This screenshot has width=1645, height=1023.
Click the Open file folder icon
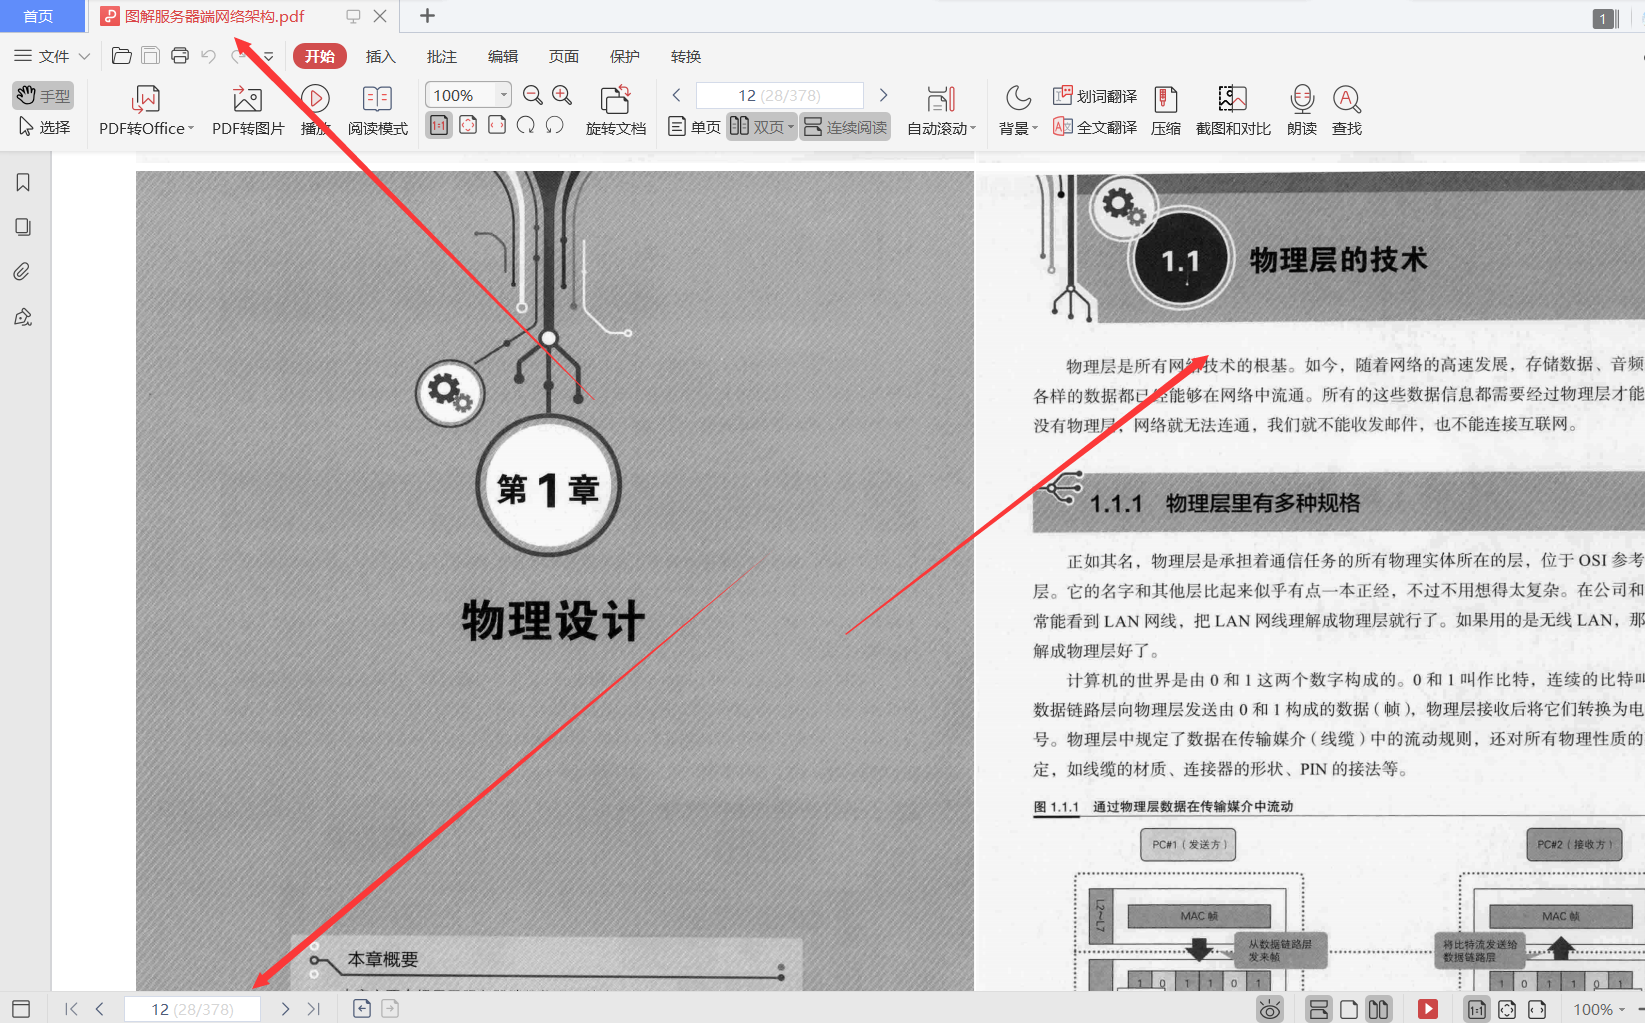[121, 56]
